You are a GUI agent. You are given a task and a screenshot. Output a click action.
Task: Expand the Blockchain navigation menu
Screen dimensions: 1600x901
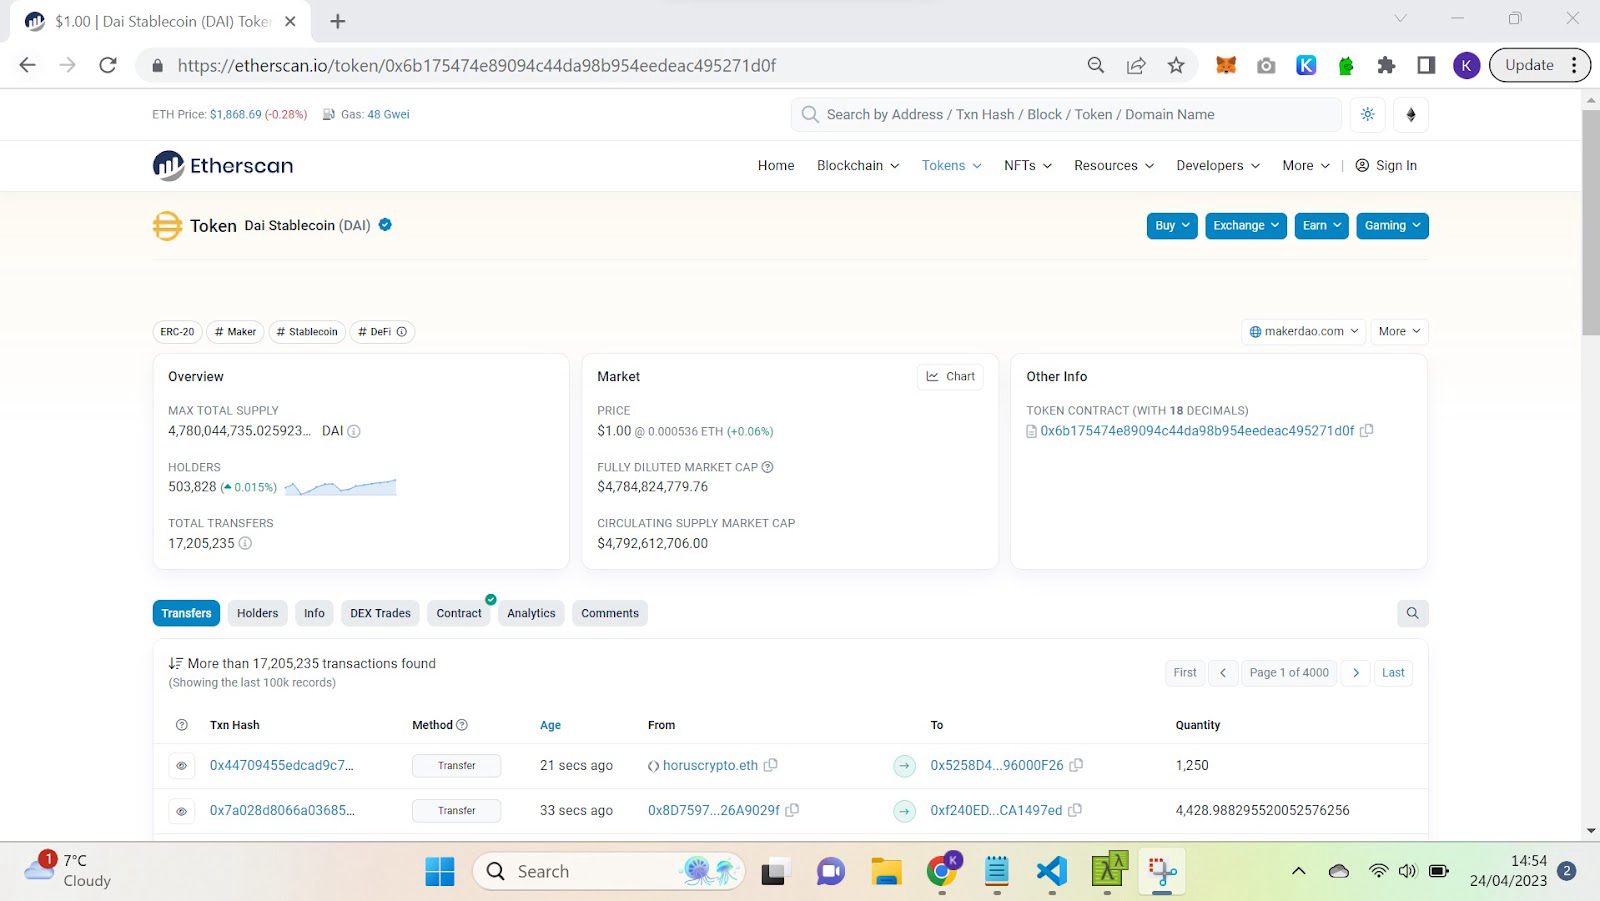(857, 166)
